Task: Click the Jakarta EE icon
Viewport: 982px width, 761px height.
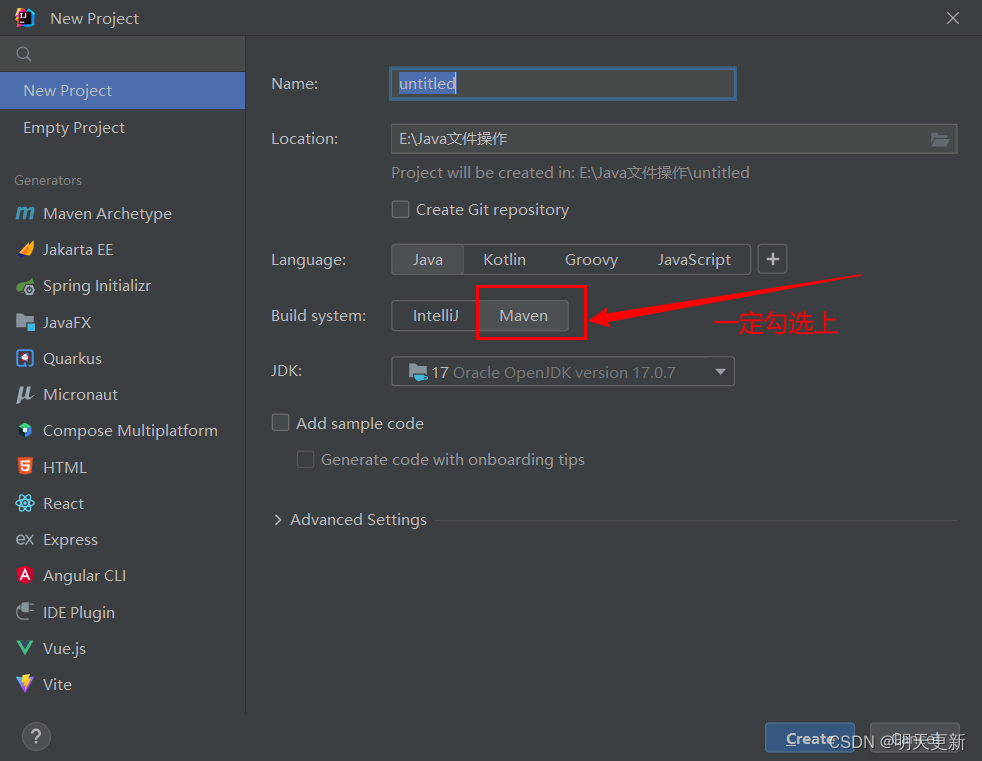Action: click(x=26, y=249)
